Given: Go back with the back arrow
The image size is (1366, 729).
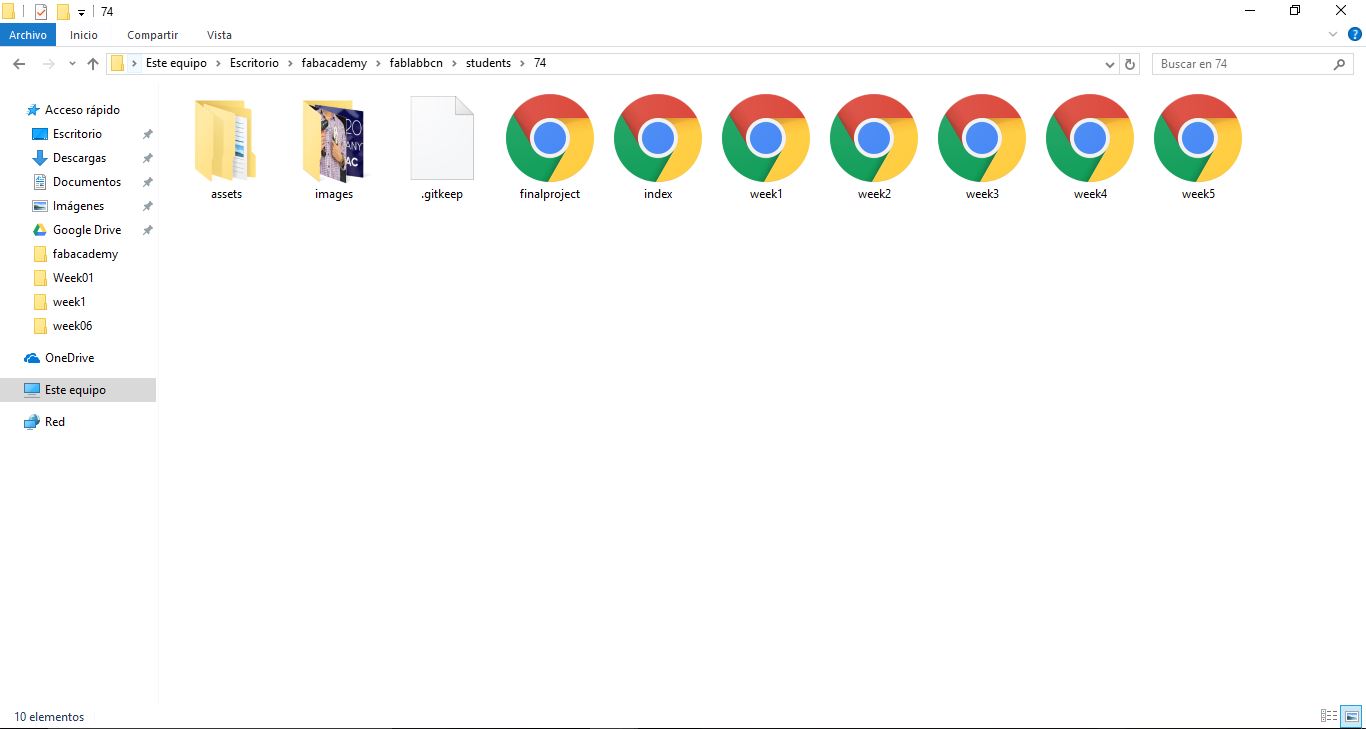Looking at the screenshot, I should (x=18, y=63).
